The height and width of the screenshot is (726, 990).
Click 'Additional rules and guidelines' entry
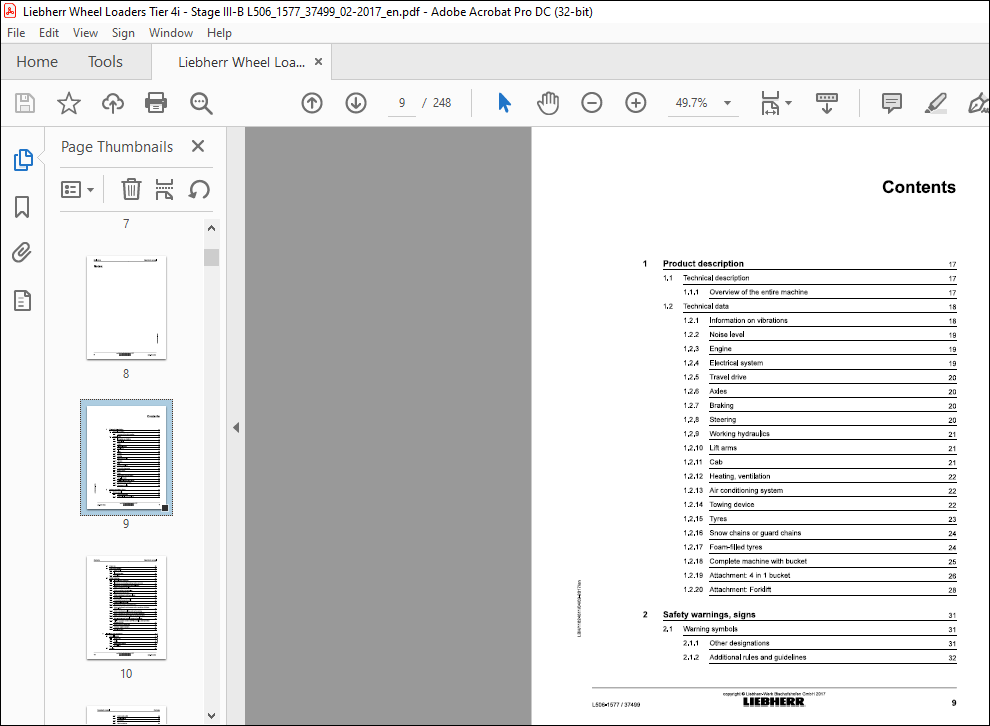coord(758,657)
